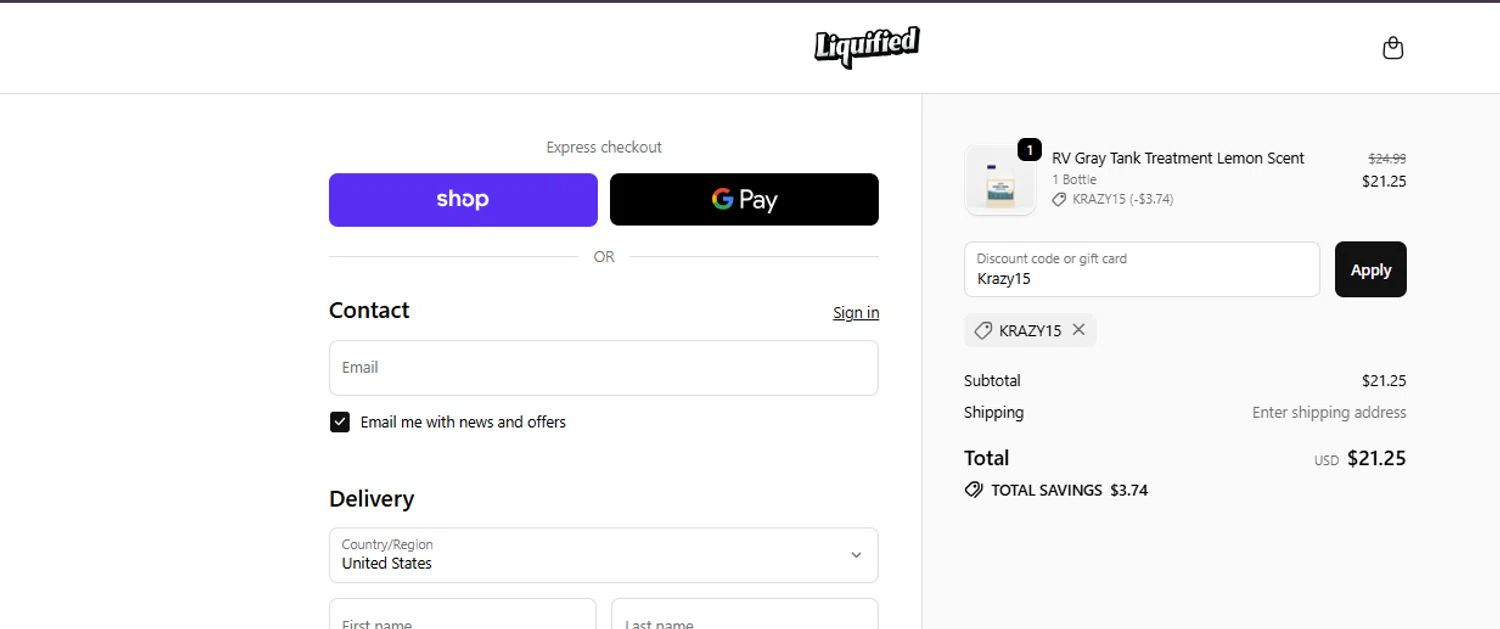Click the tag icon on KRAZY15 chip

click(x=983, y=330)
